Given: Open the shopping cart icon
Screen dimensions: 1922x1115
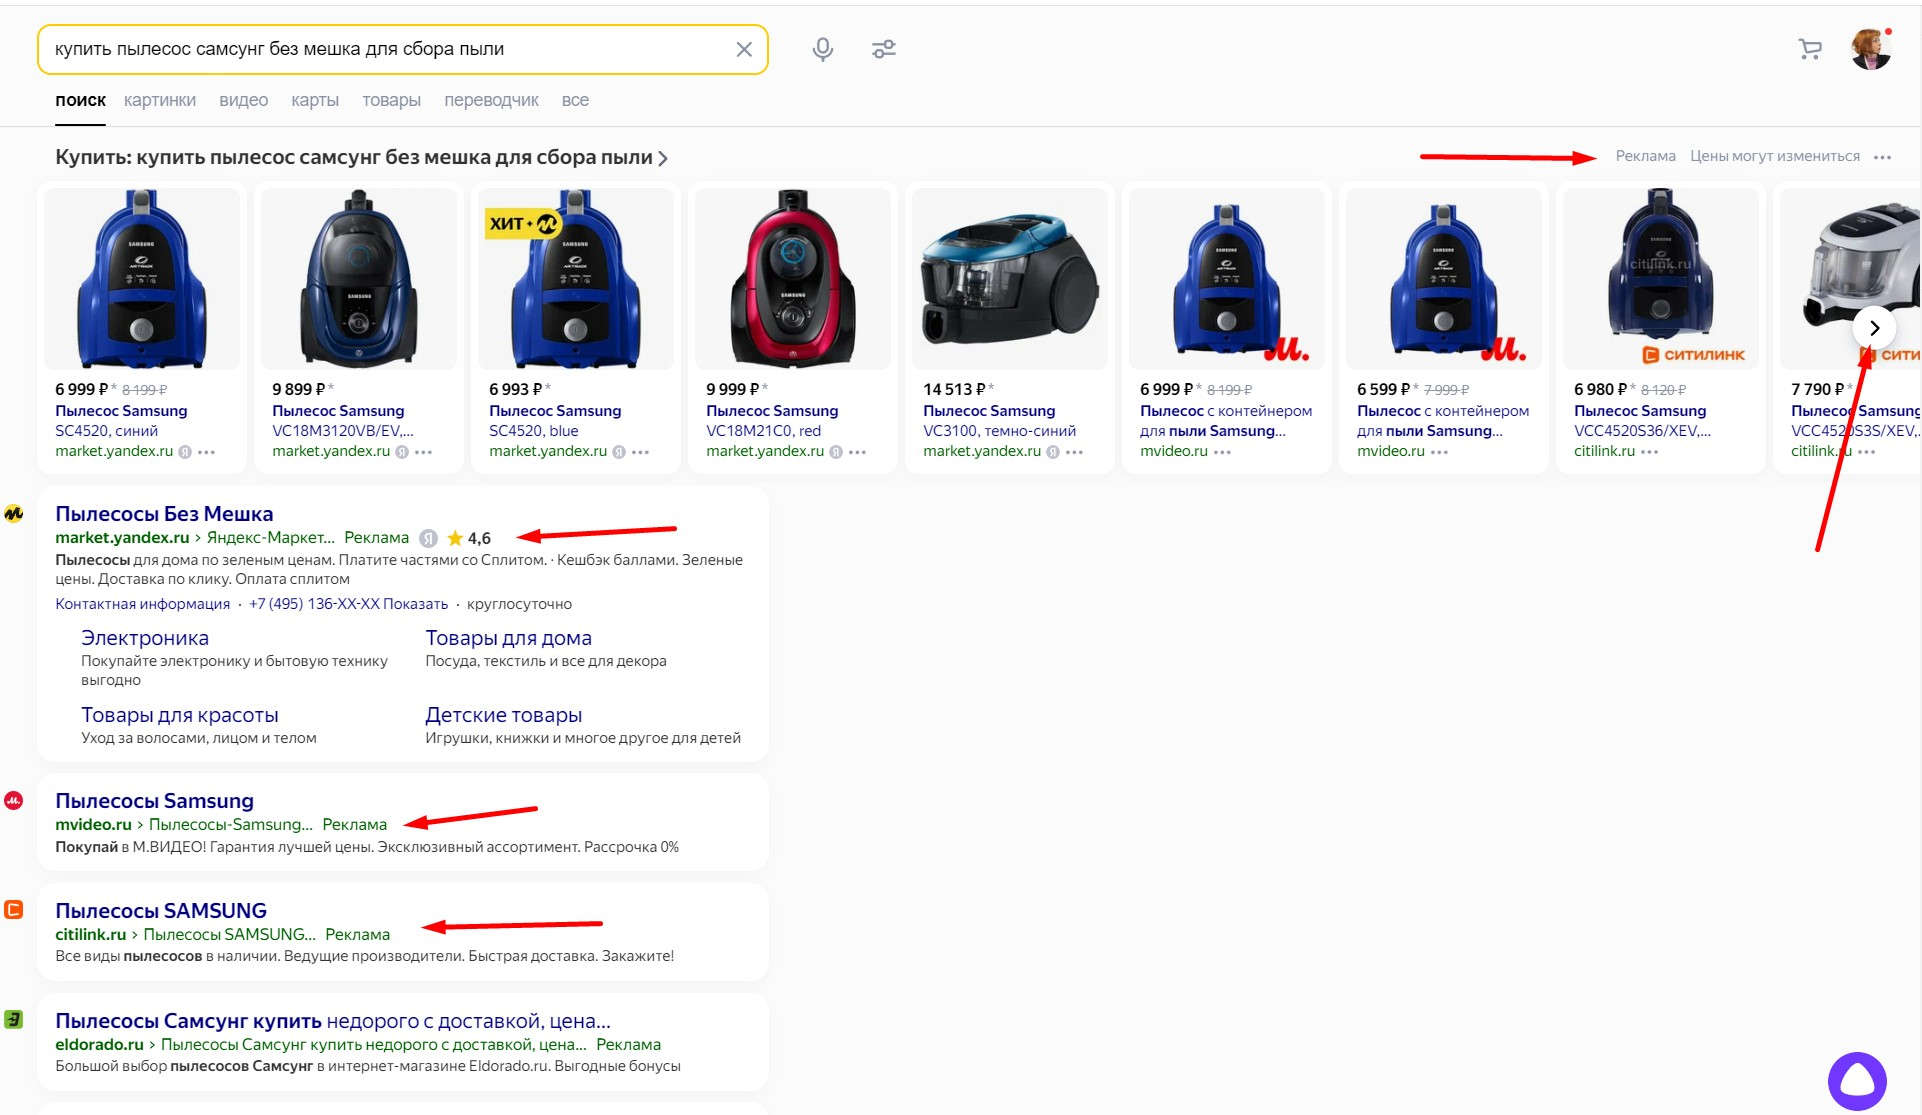Looking at the screenshot, I should [1810, 49].
